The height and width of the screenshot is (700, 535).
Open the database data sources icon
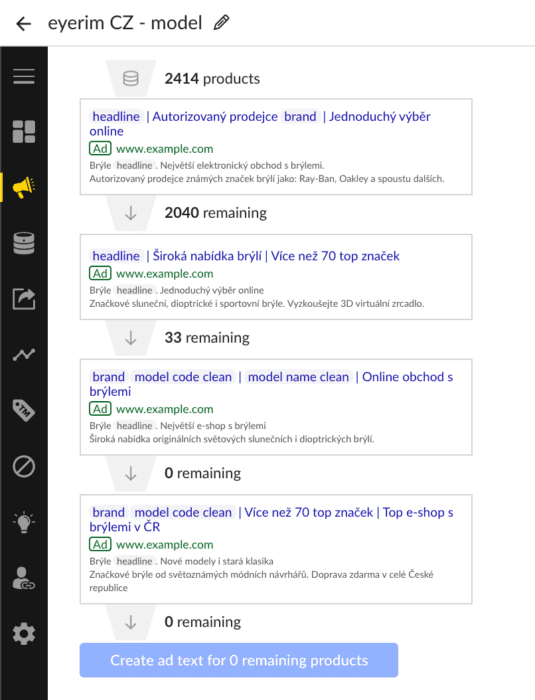pos(24,243)
